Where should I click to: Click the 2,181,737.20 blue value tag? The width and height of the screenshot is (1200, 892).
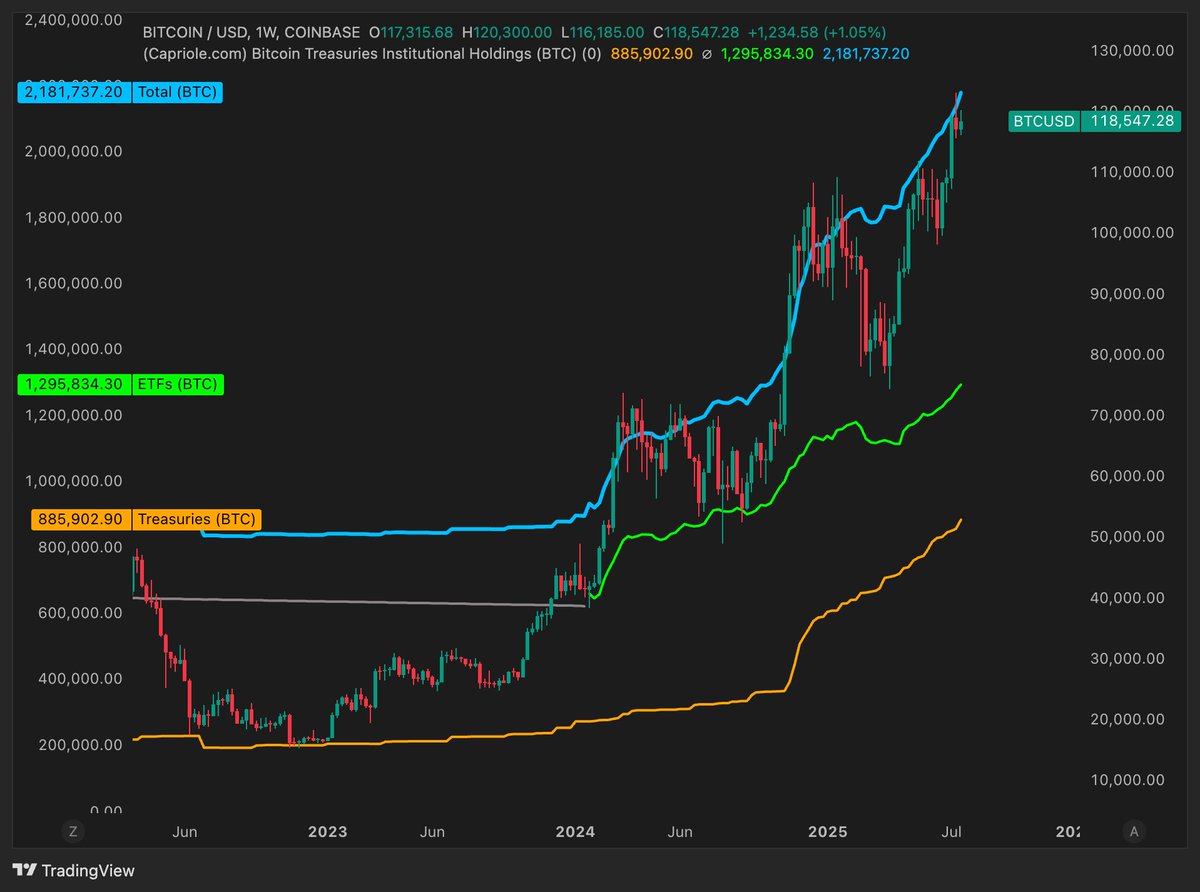[75, 92]
